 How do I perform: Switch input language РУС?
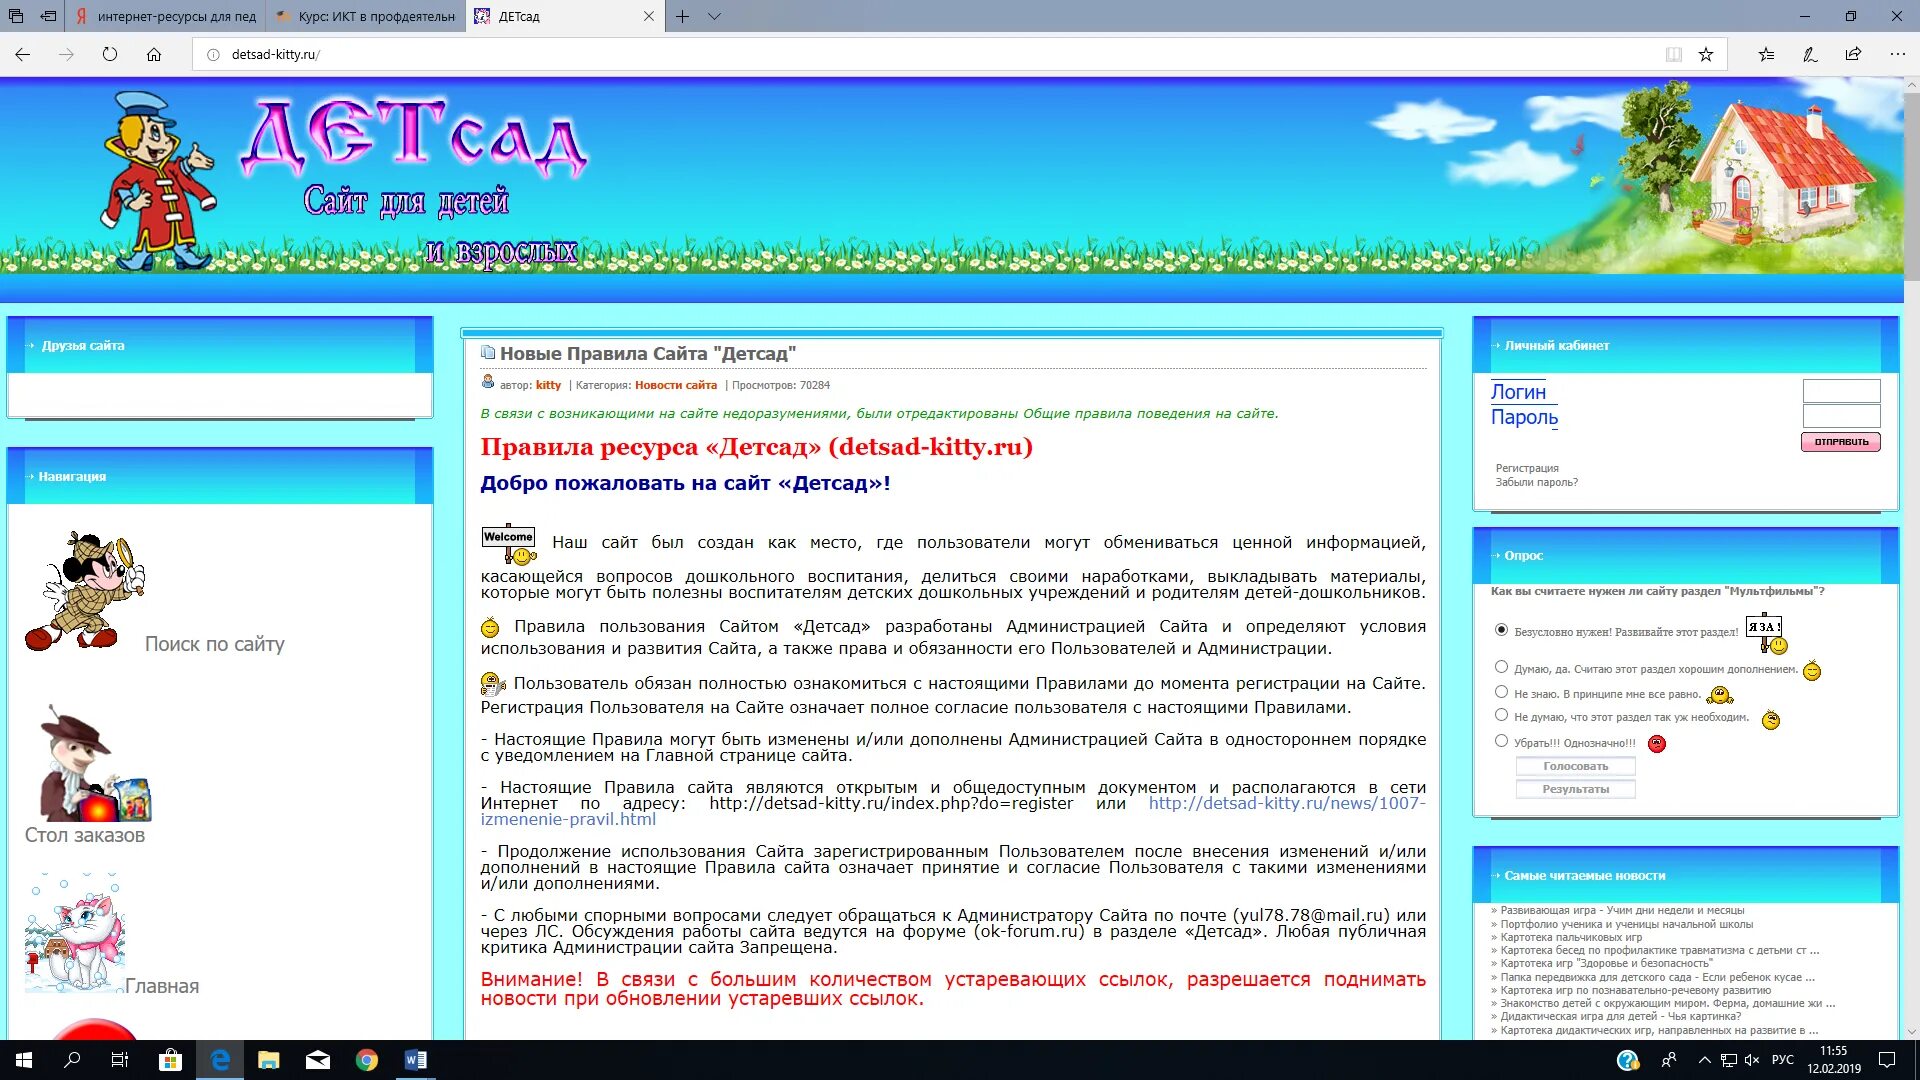point(1782,1060)
